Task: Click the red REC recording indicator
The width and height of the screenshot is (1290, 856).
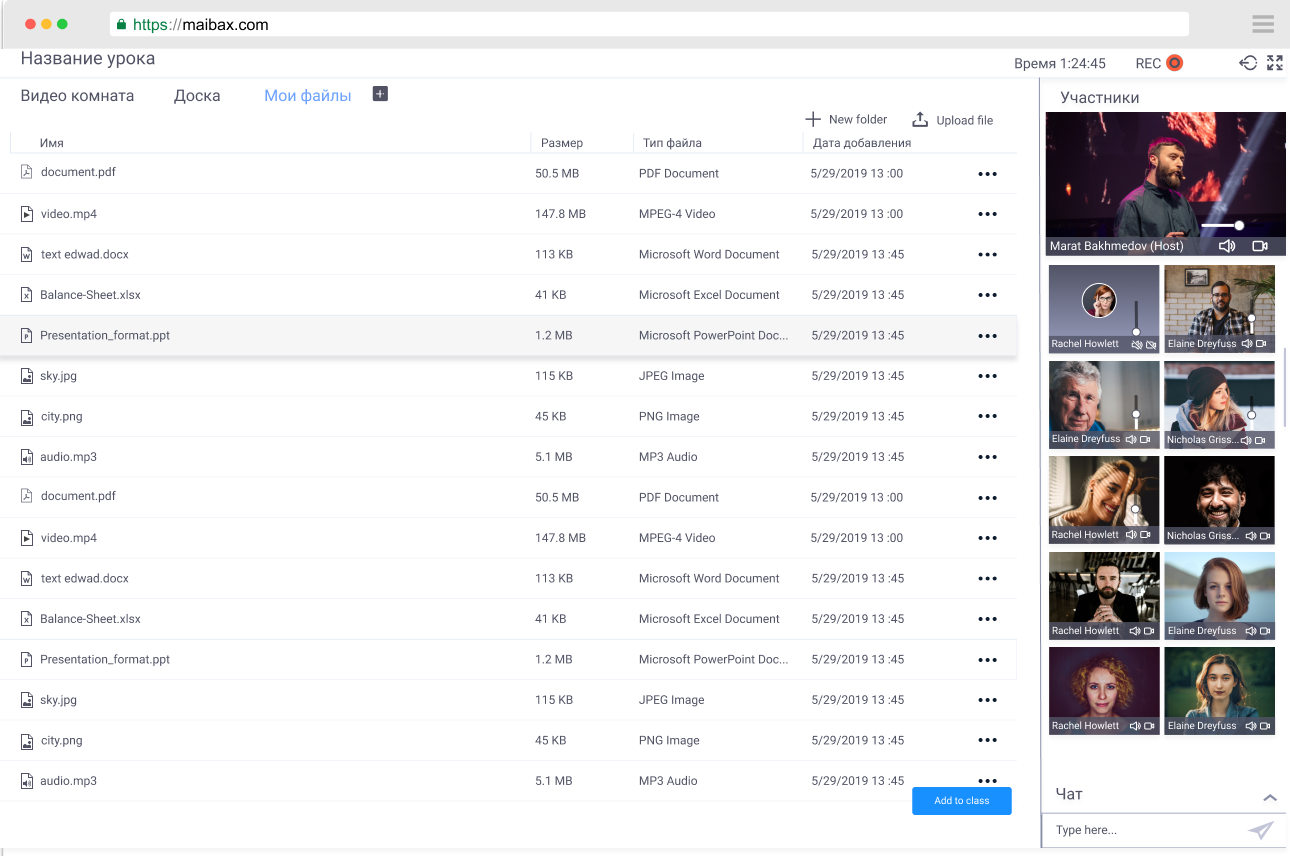Action: click(1175, 63)
